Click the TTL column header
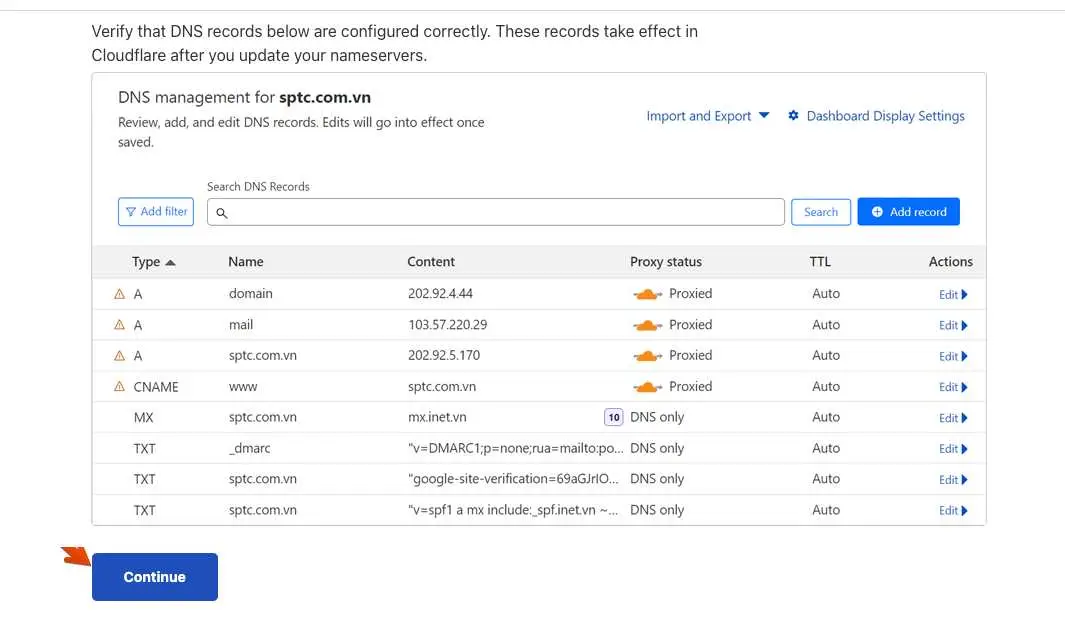1065x620 pixels. [x=820, y=261]
